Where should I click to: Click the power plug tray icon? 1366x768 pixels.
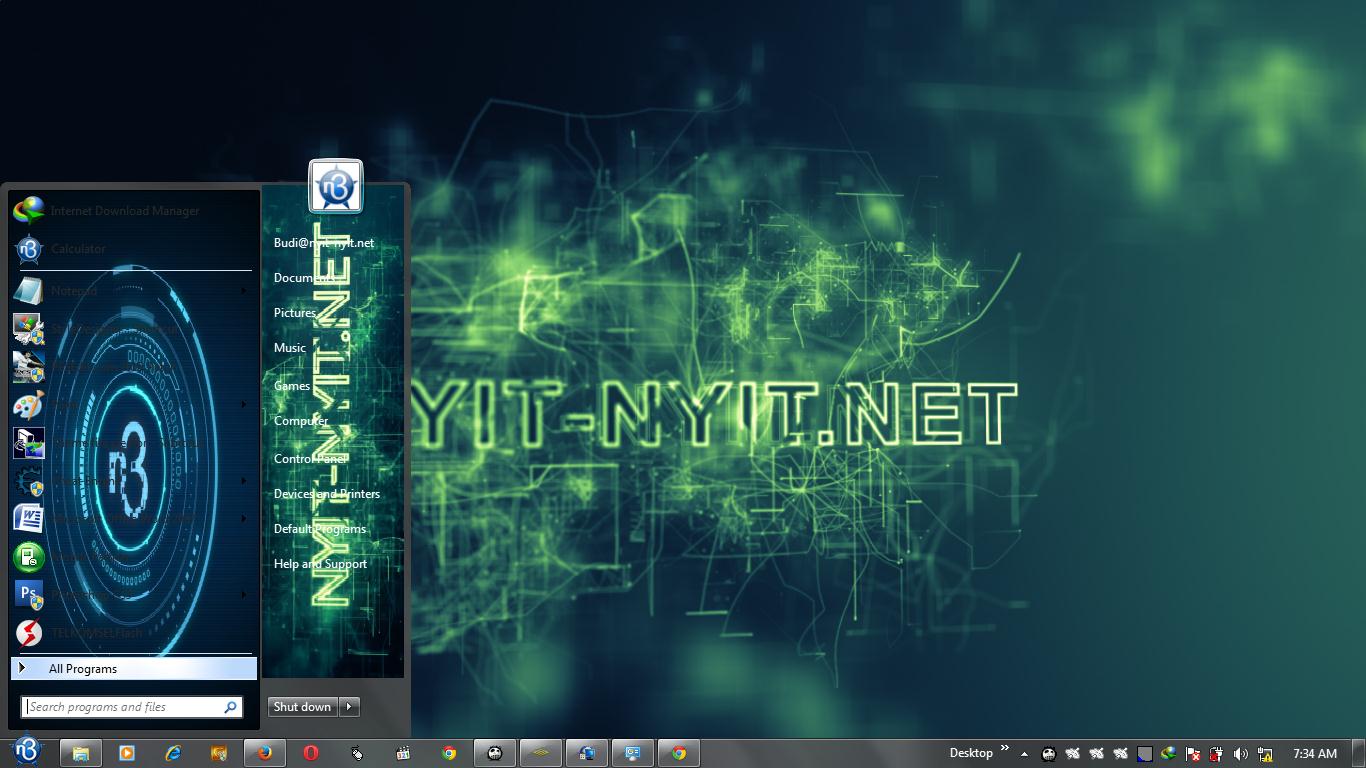tap(1217, 754)
